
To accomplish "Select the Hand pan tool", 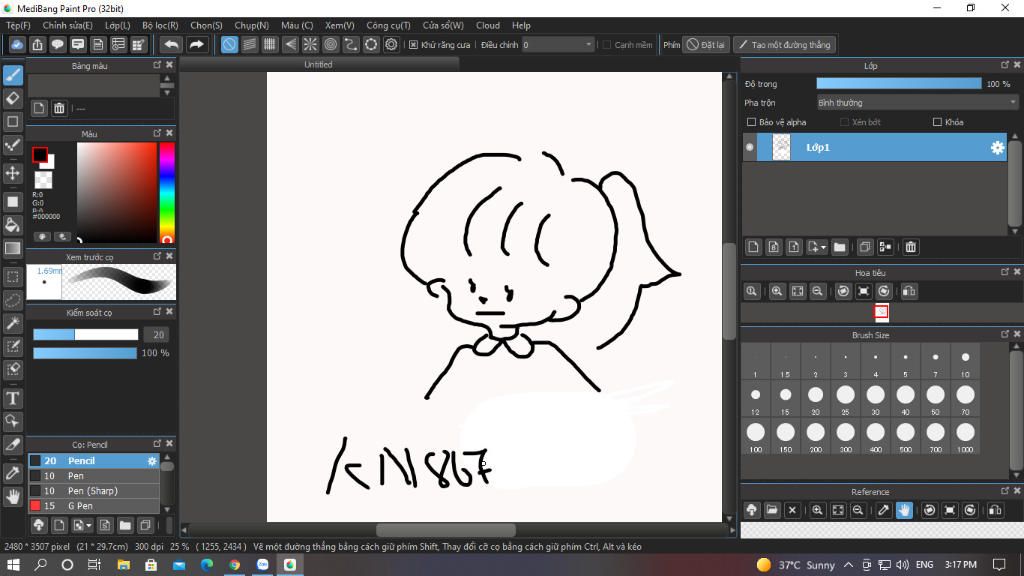I will (13, 498).
